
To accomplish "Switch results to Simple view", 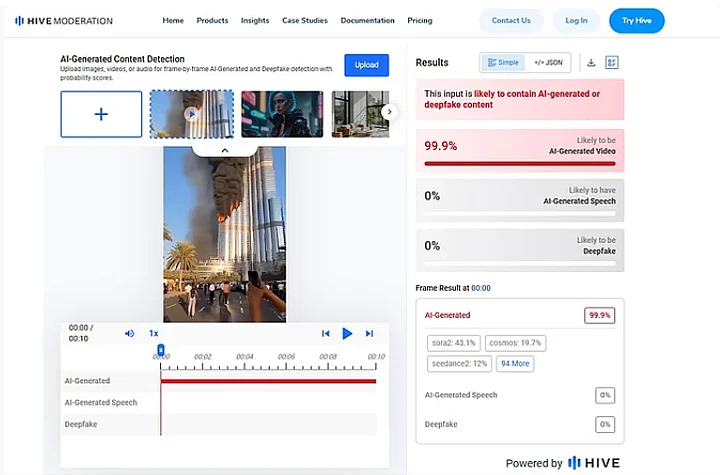I will (x=503, y=62).
